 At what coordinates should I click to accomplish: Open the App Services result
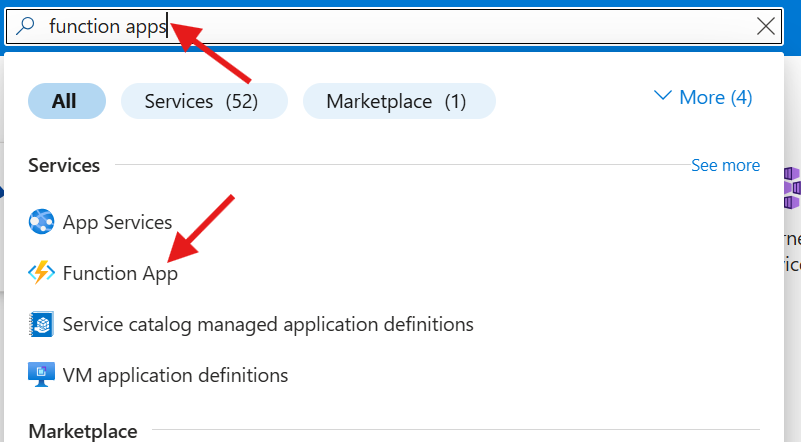(117, 222)
